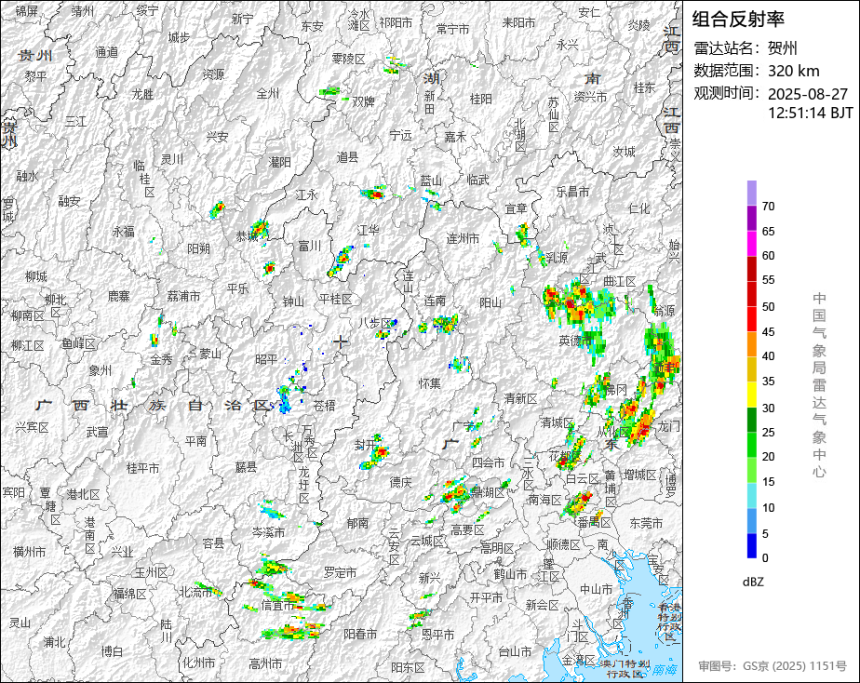
Task: Click the 信宜市 city label
Action: pyautogui.click(x=278, y=606)
